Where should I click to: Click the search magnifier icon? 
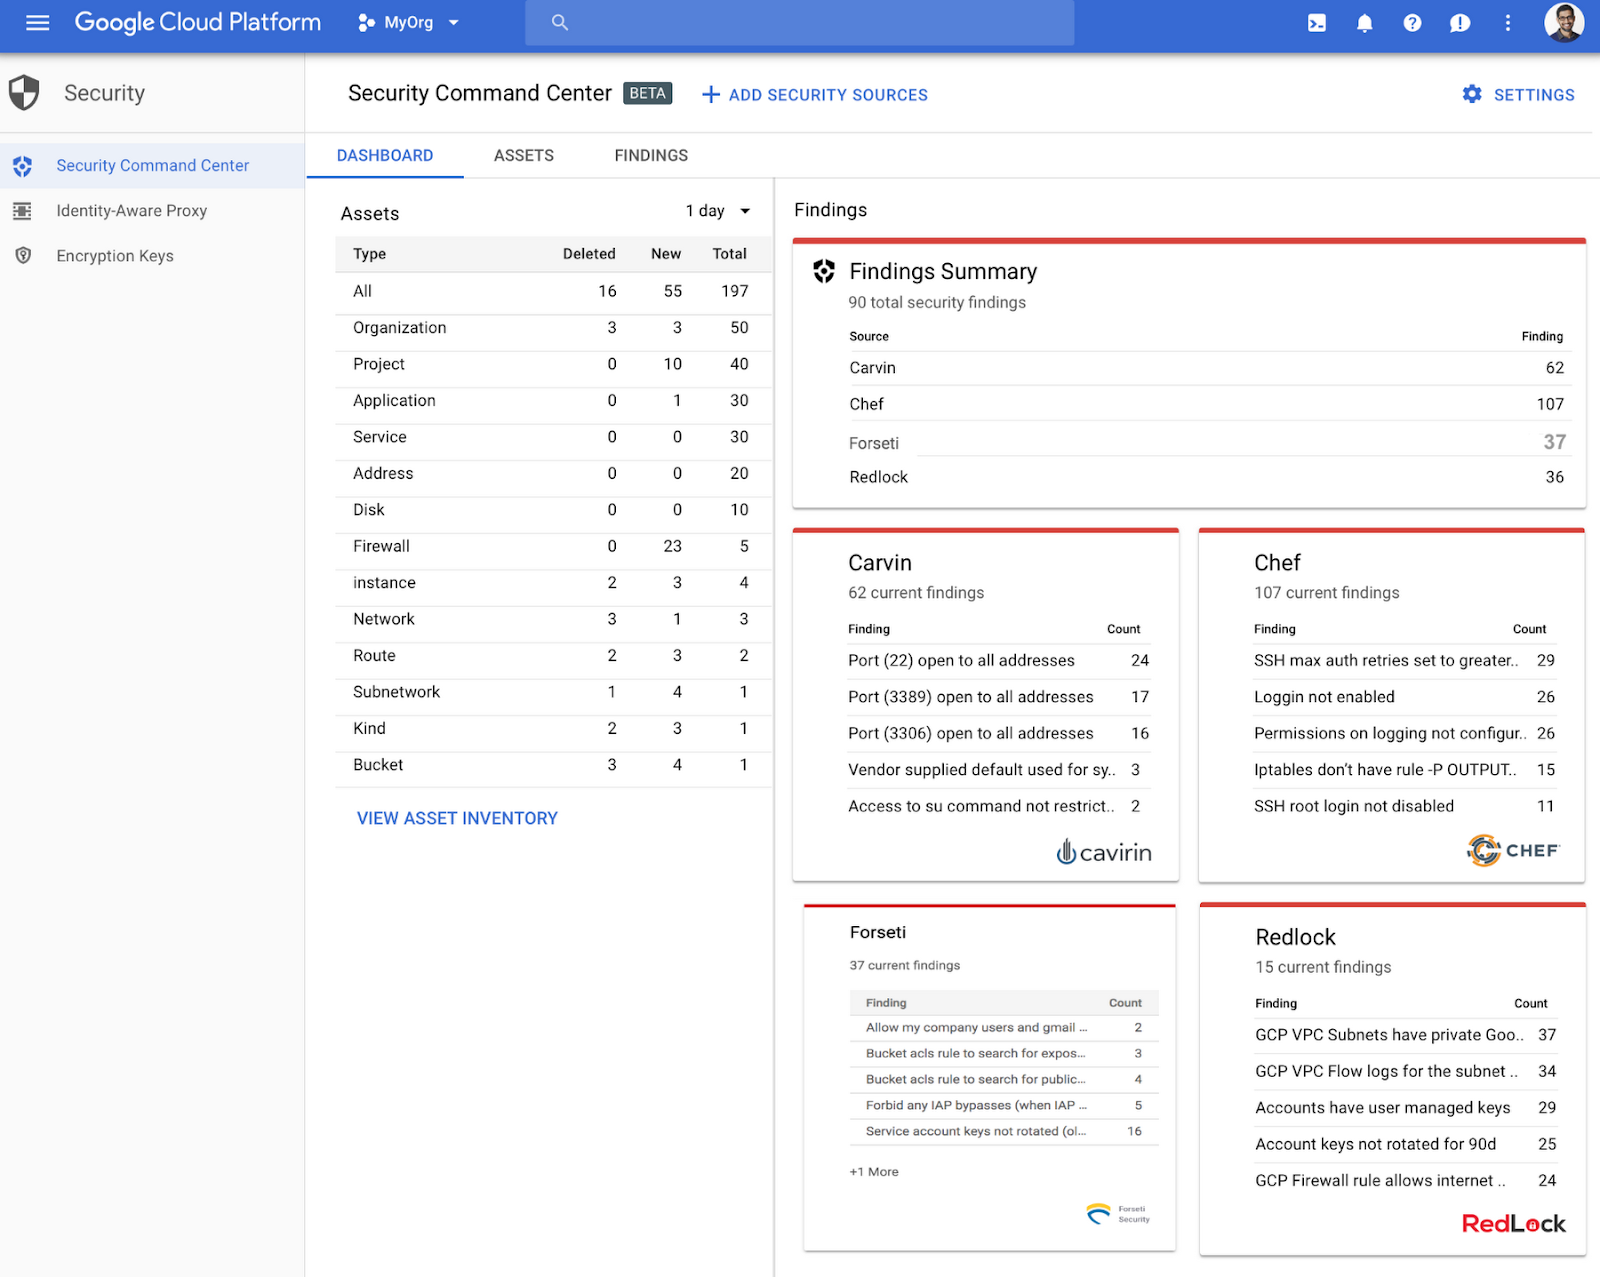click(560, 22)
